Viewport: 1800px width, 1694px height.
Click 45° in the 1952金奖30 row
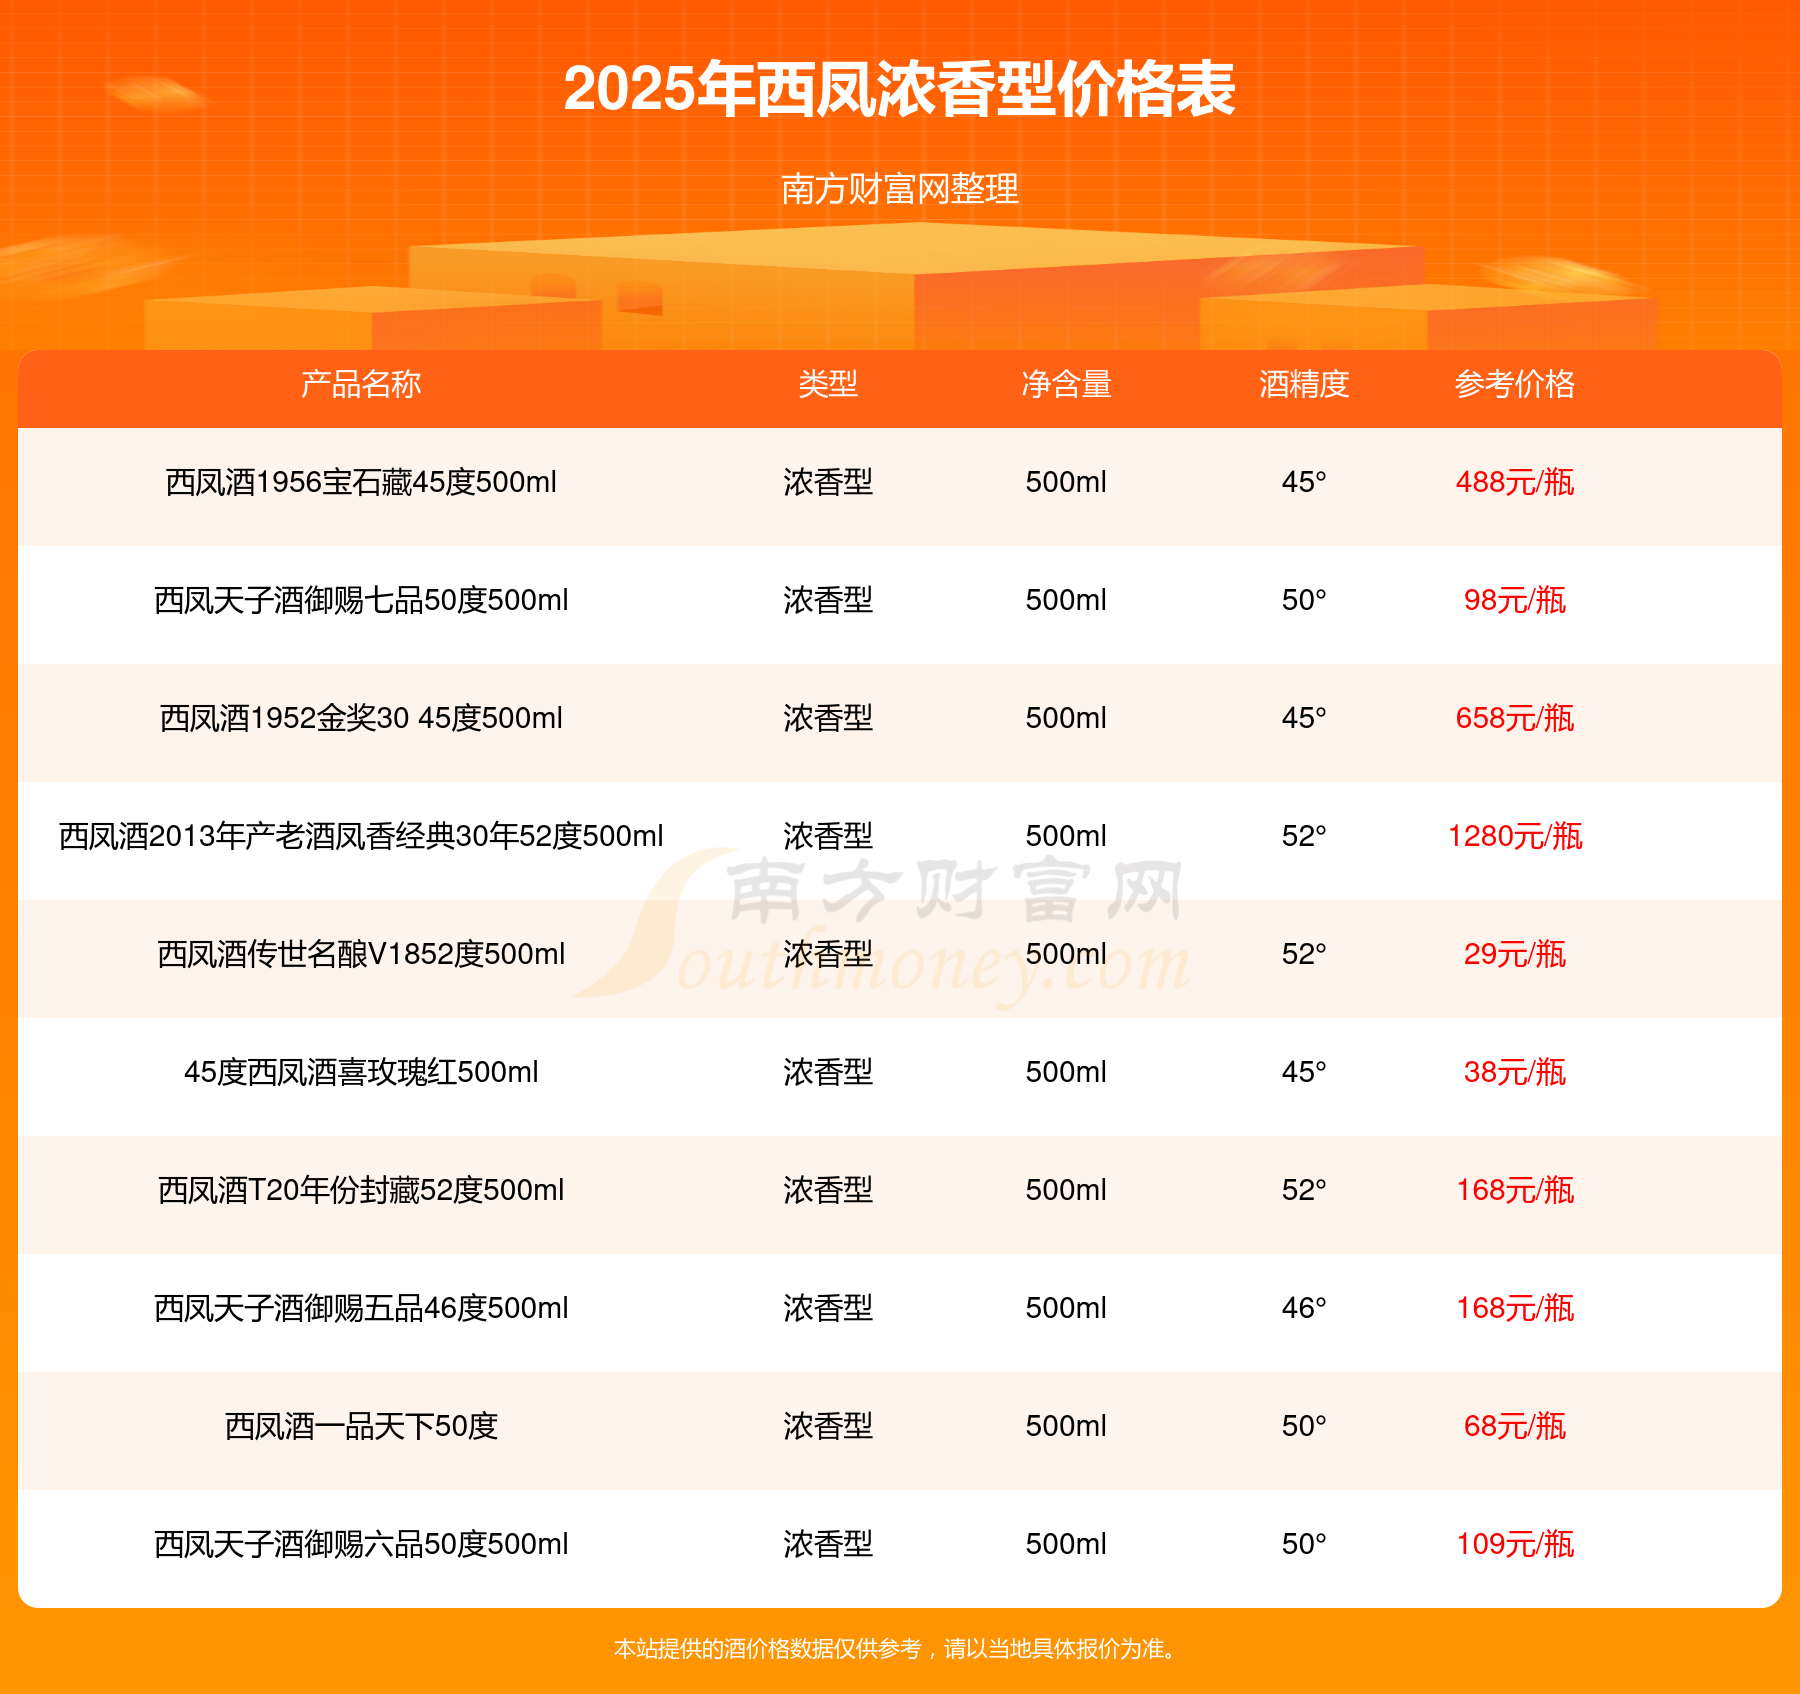[x=1304, y=718]
